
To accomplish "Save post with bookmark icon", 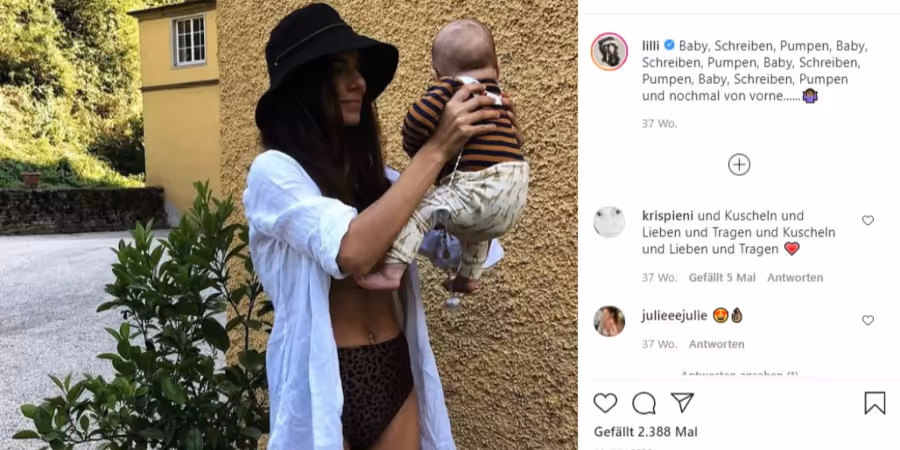I will [x=875, y=403].
